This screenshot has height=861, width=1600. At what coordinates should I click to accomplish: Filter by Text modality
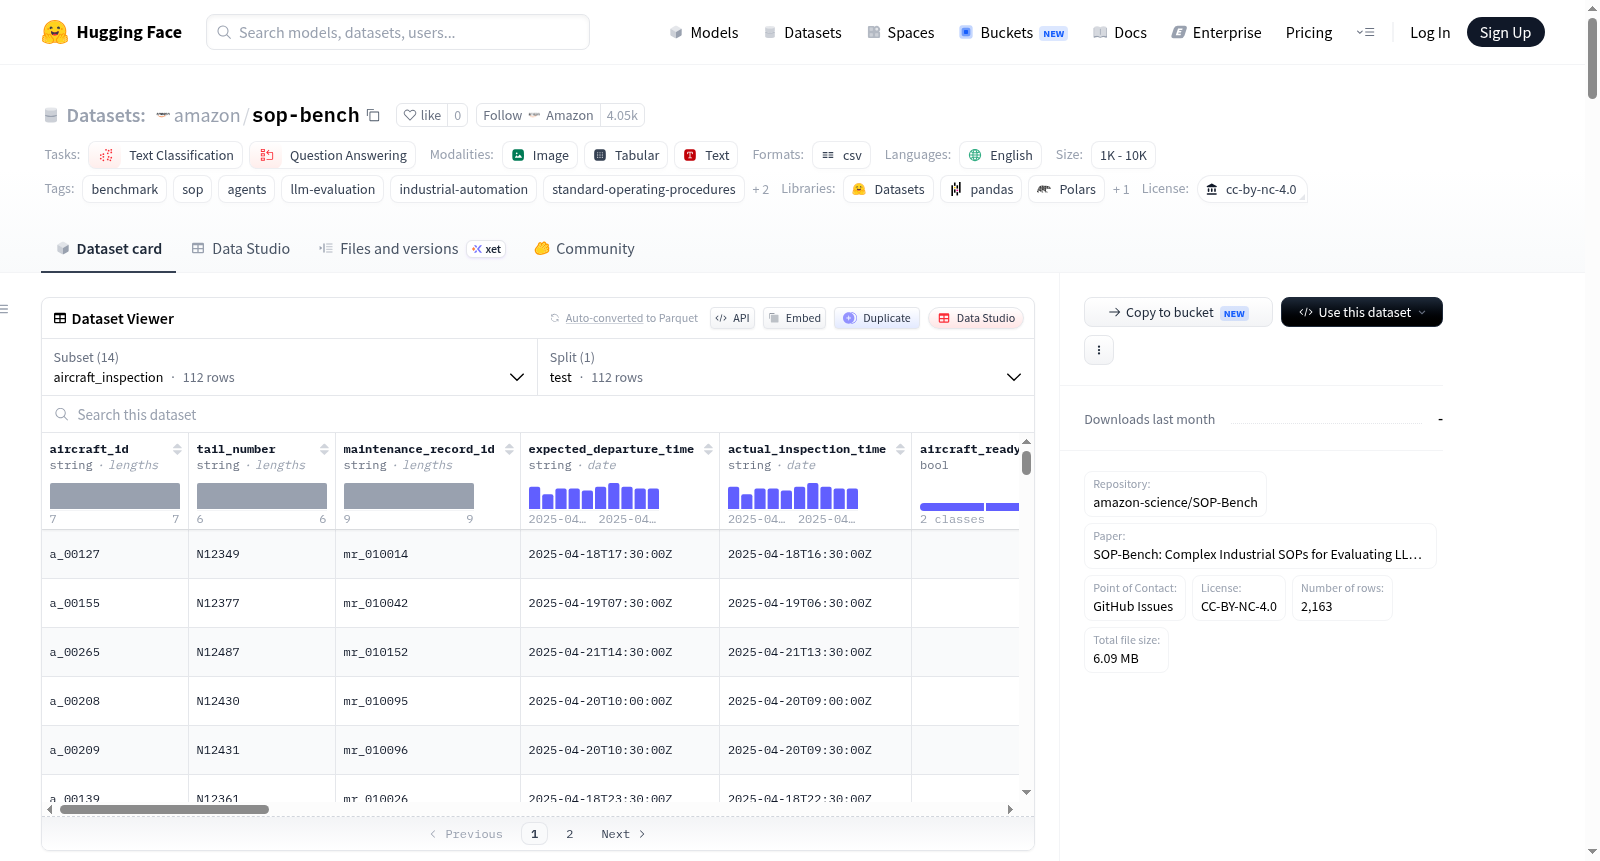(706, 155)
